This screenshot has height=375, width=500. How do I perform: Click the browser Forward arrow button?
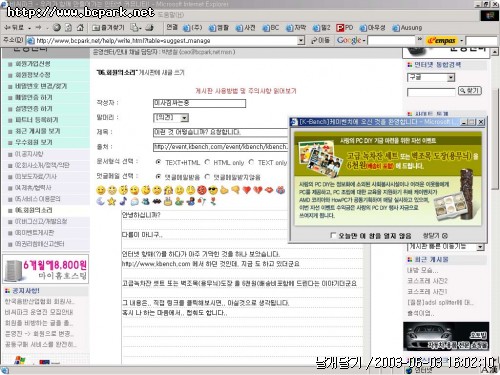(39, 28)
